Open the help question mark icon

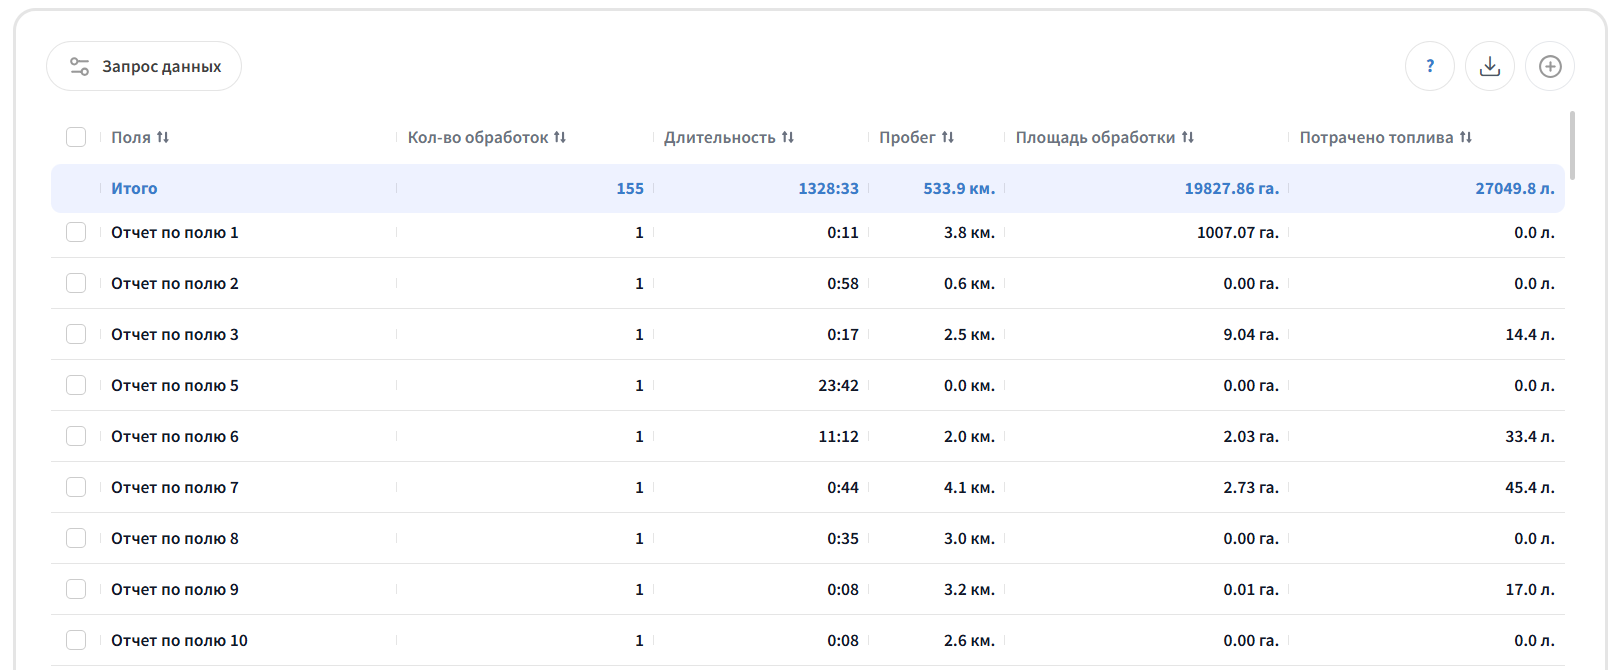click(1430, 66)
